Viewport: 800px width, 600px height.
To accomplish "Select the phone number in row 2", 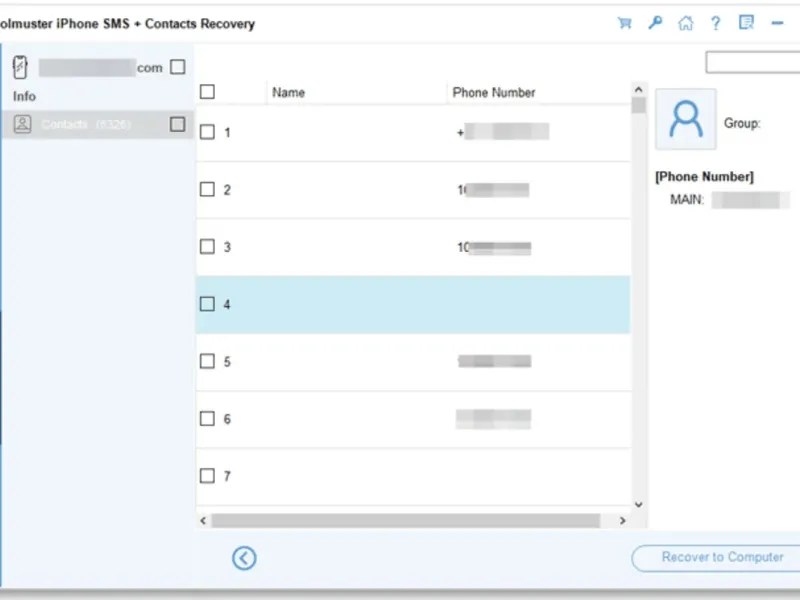I will (x=493, y=190).
